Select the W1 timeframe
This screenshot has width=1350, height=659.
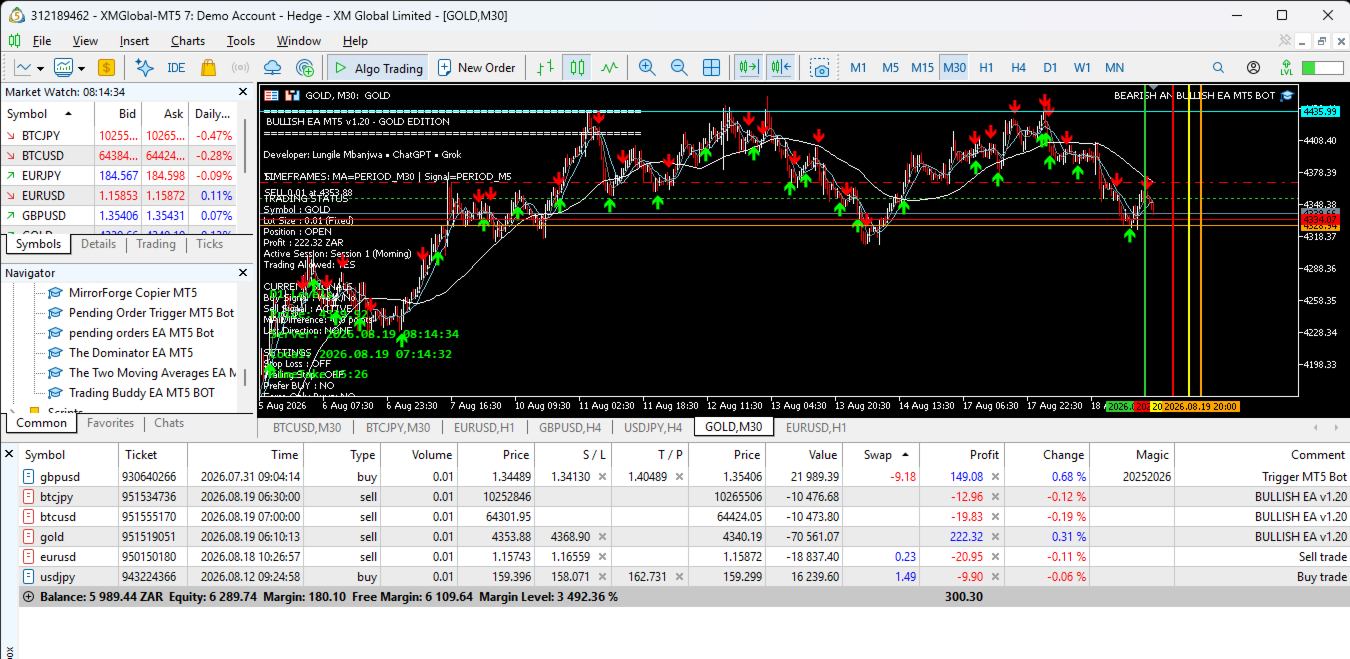pos(1082,68)
